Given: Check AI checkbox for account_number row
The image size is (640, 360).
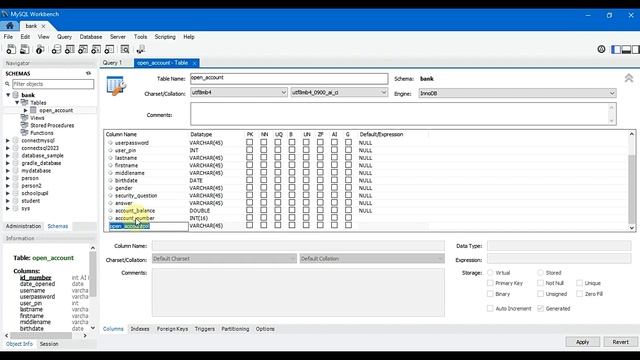Looking at the screenshot, I should (x=334, y=218).
